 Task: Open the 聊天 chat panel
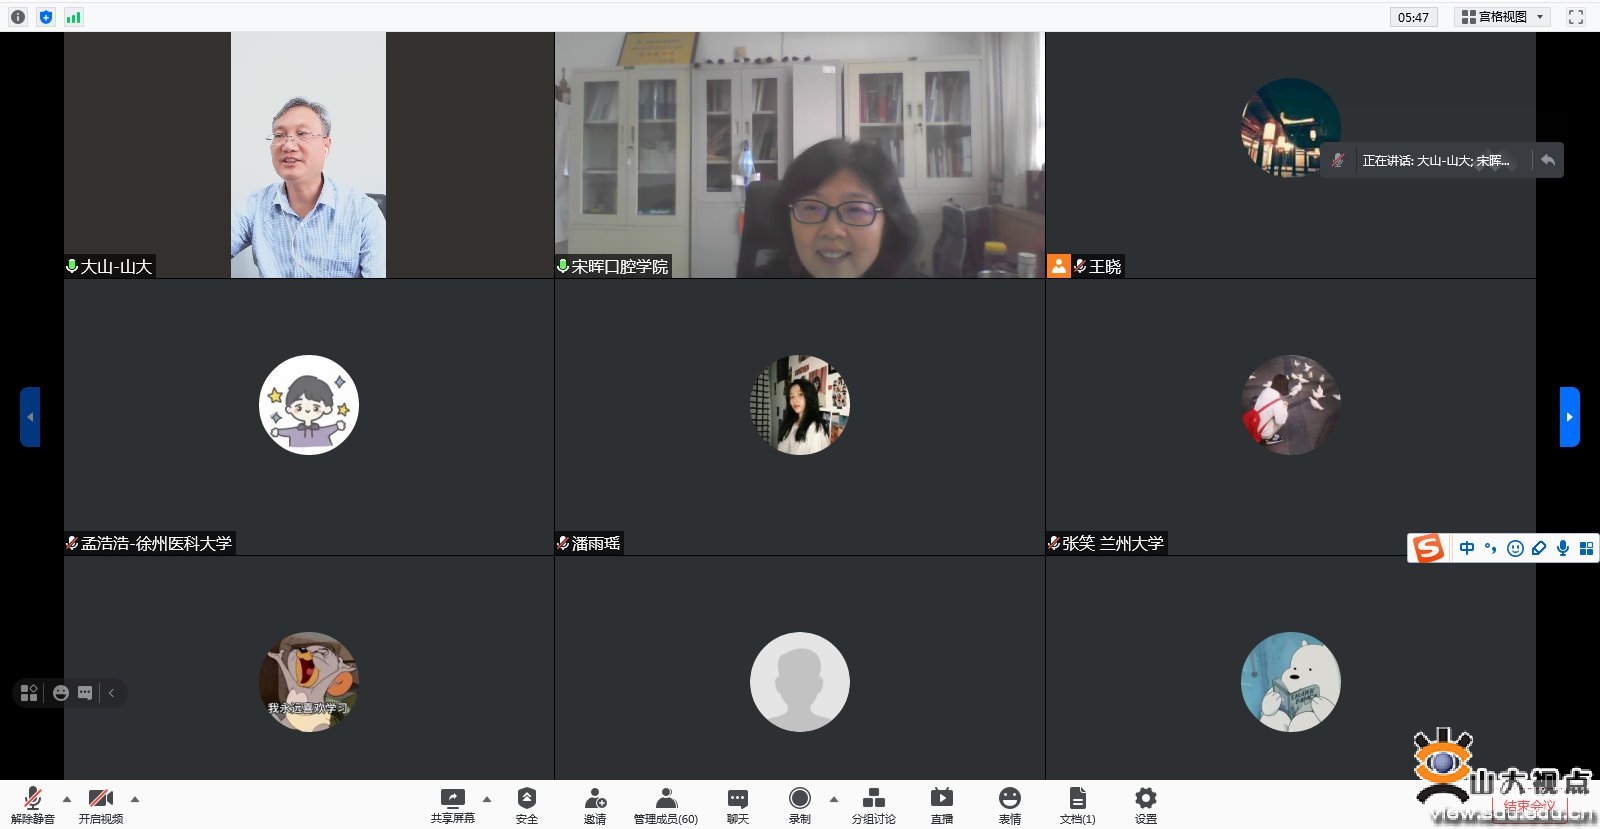737,802
